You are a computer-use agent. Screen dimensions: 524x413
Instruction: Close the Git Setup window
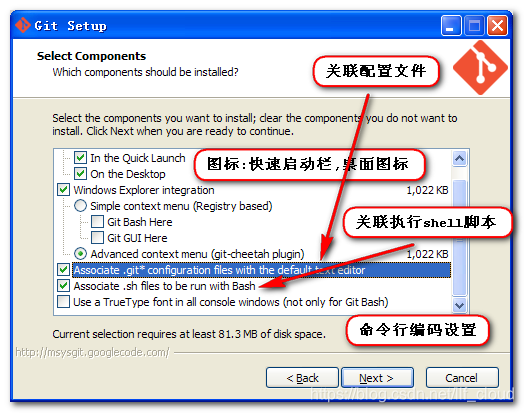pos(497,25)
